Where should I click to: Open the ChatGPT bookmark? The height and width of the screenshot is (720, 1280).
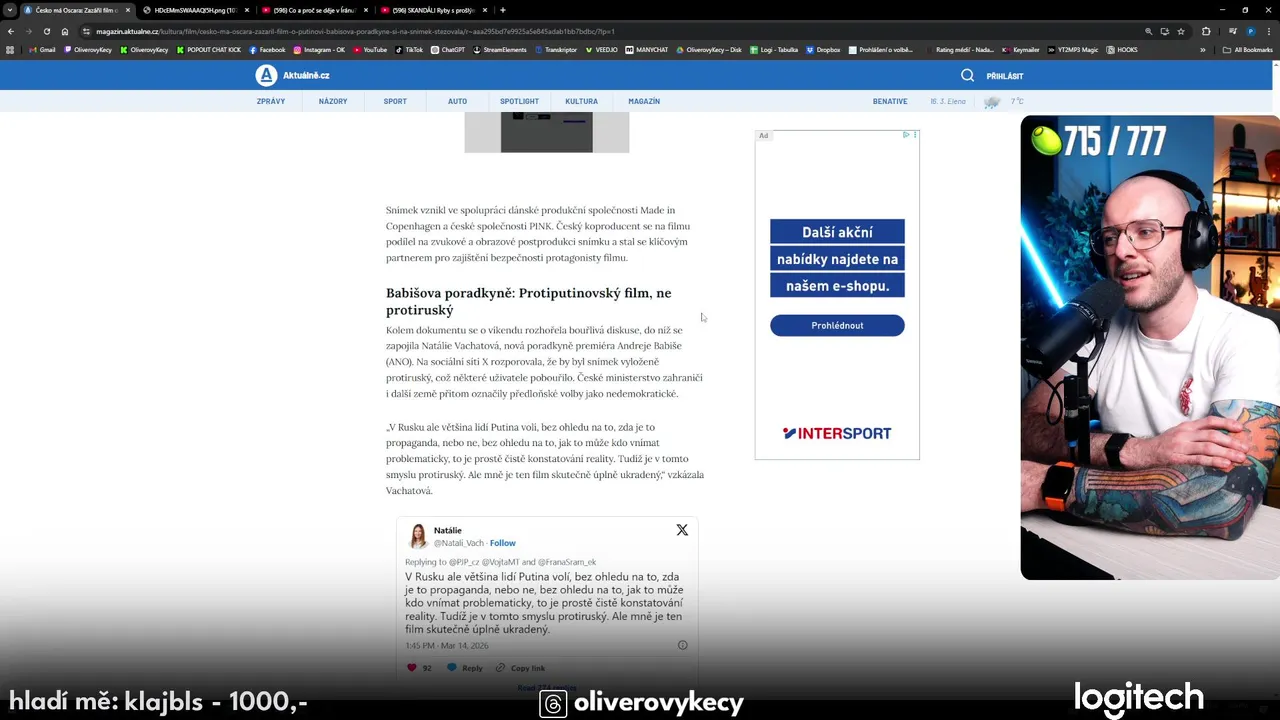click(448, 50)
